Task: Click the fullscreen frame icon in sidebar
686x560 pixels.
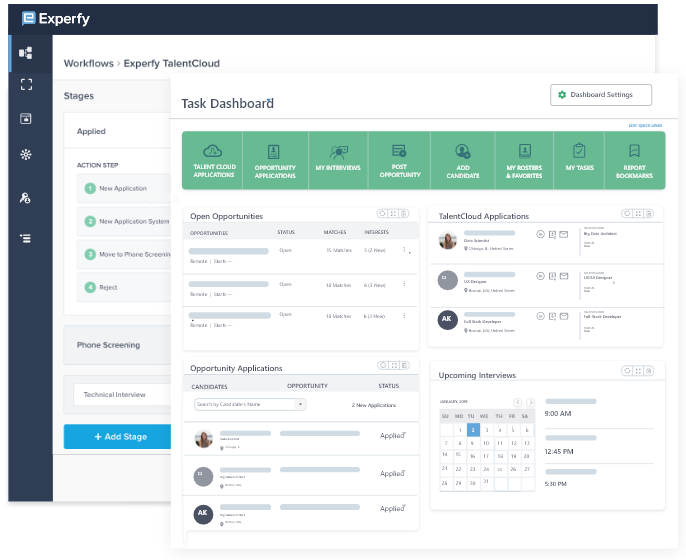Action: [26, 84]
